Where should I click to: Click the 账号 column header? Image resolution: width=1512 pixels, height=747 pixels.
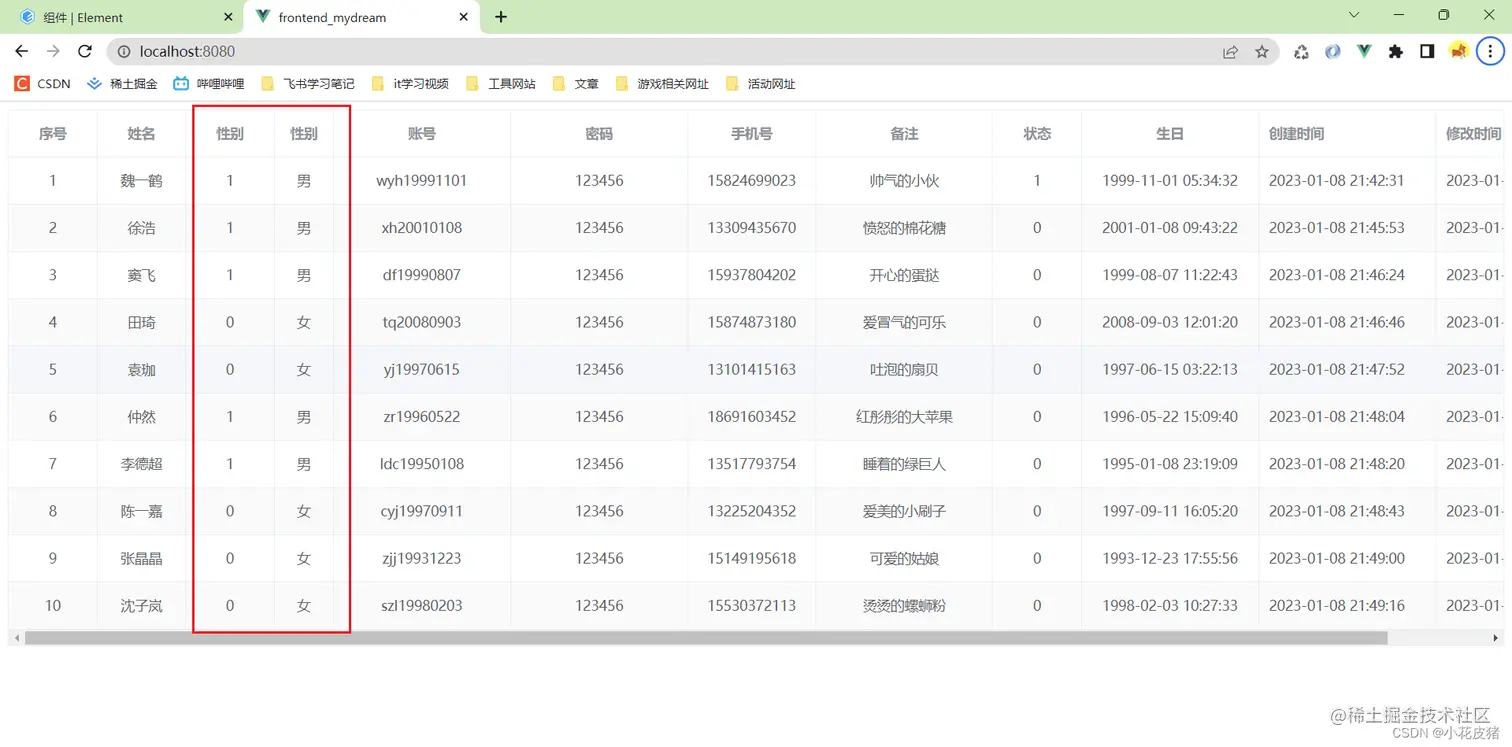[x=422, y=134]
